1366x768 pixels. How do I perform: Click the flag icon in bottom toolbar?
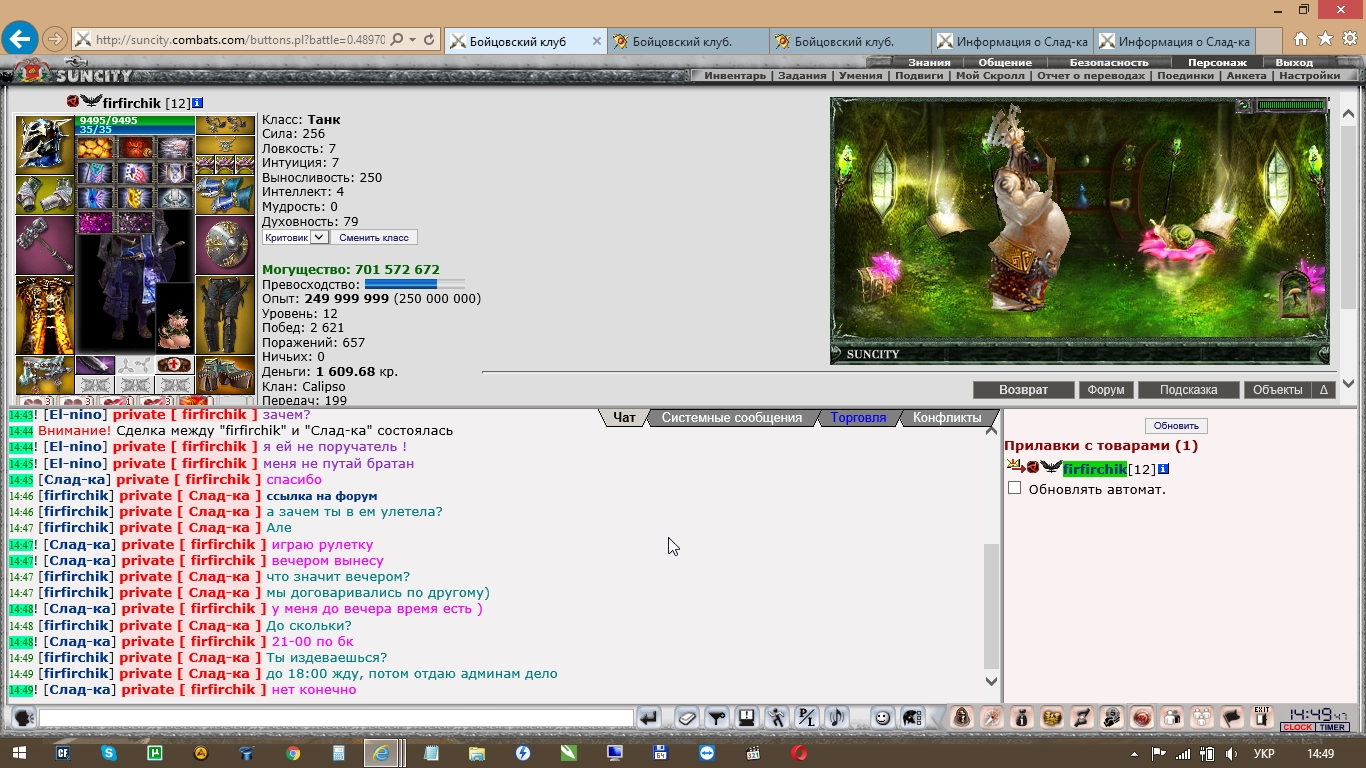point(1231,717)
